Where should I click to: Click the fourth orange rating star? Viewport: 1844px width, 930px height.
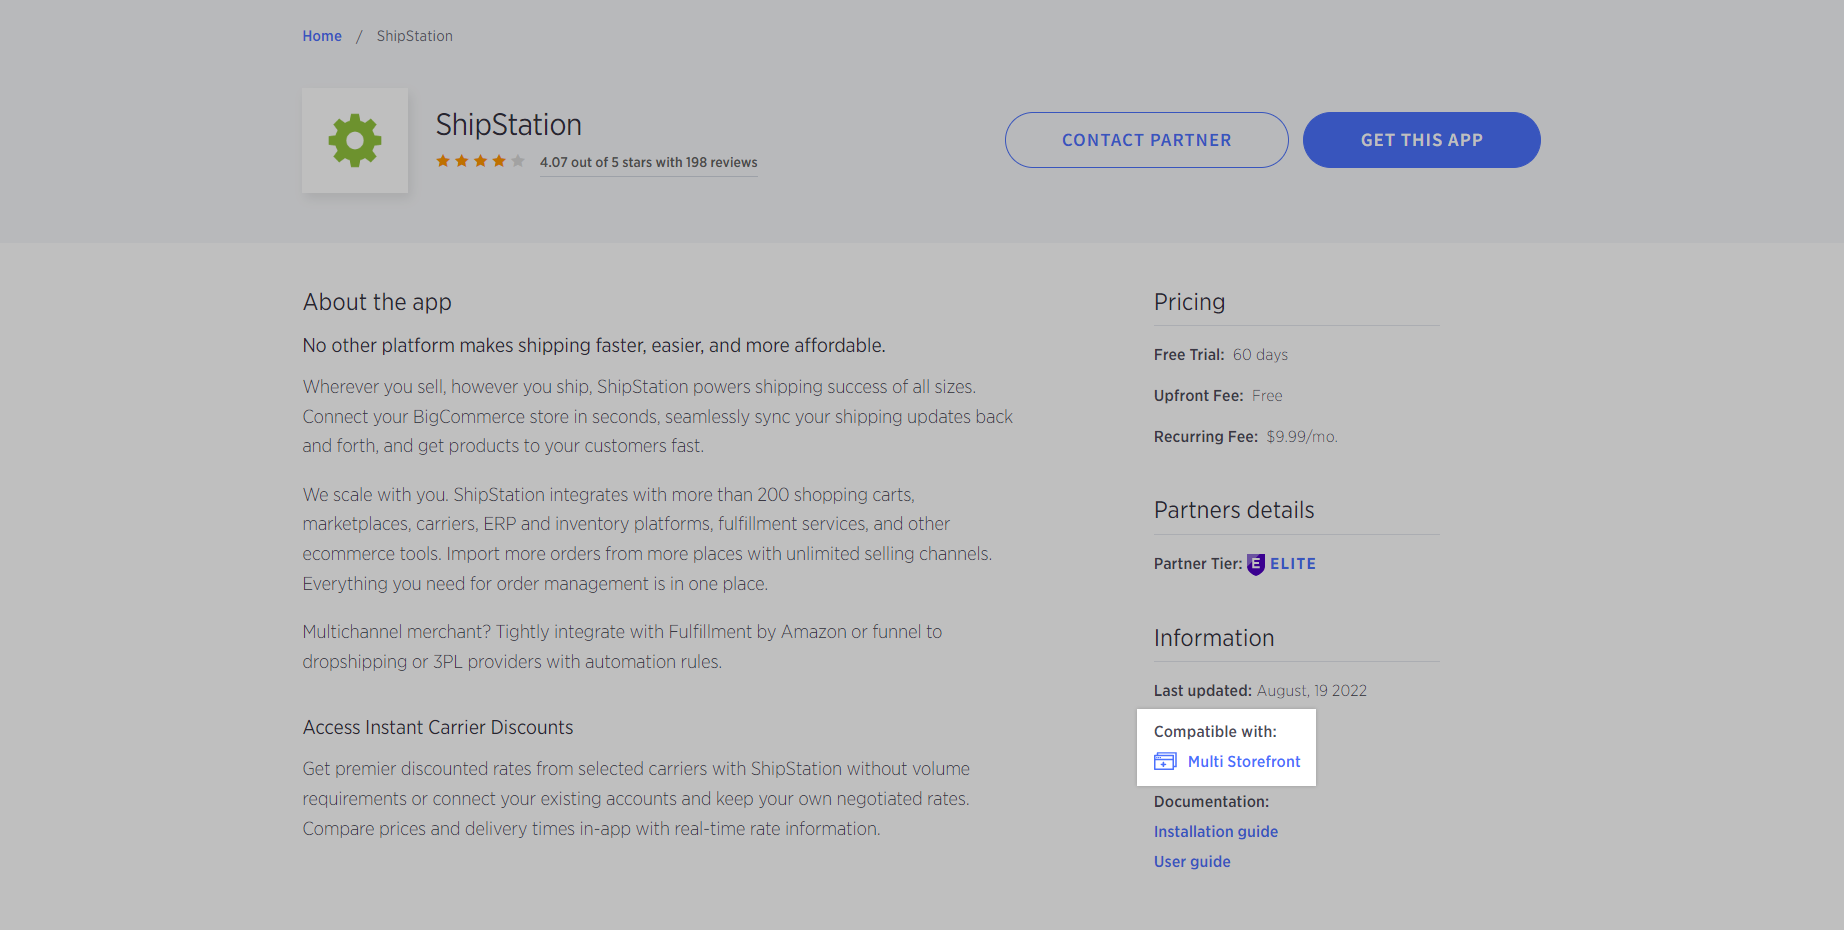[500, 160]
